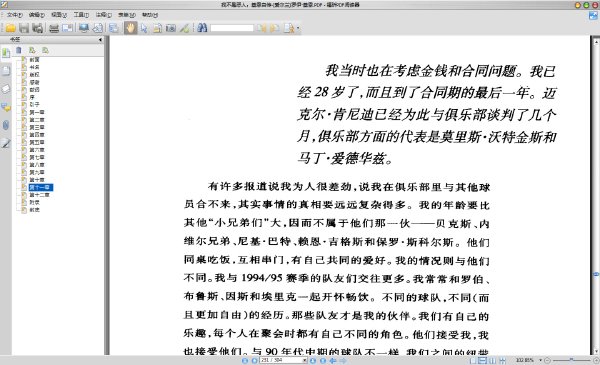
Task: Open the Comments sidebar tab
Action: click(x=6, y=107)
